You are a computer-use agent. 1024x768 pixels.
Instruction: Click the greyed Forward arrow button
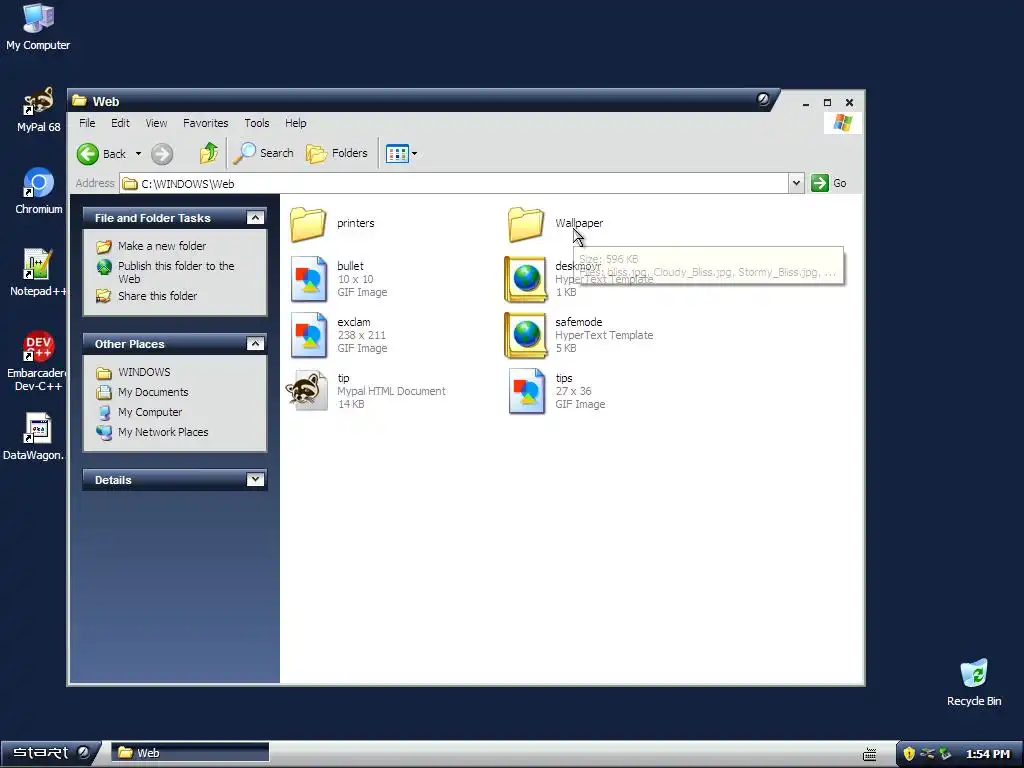(x=162, y=154)
